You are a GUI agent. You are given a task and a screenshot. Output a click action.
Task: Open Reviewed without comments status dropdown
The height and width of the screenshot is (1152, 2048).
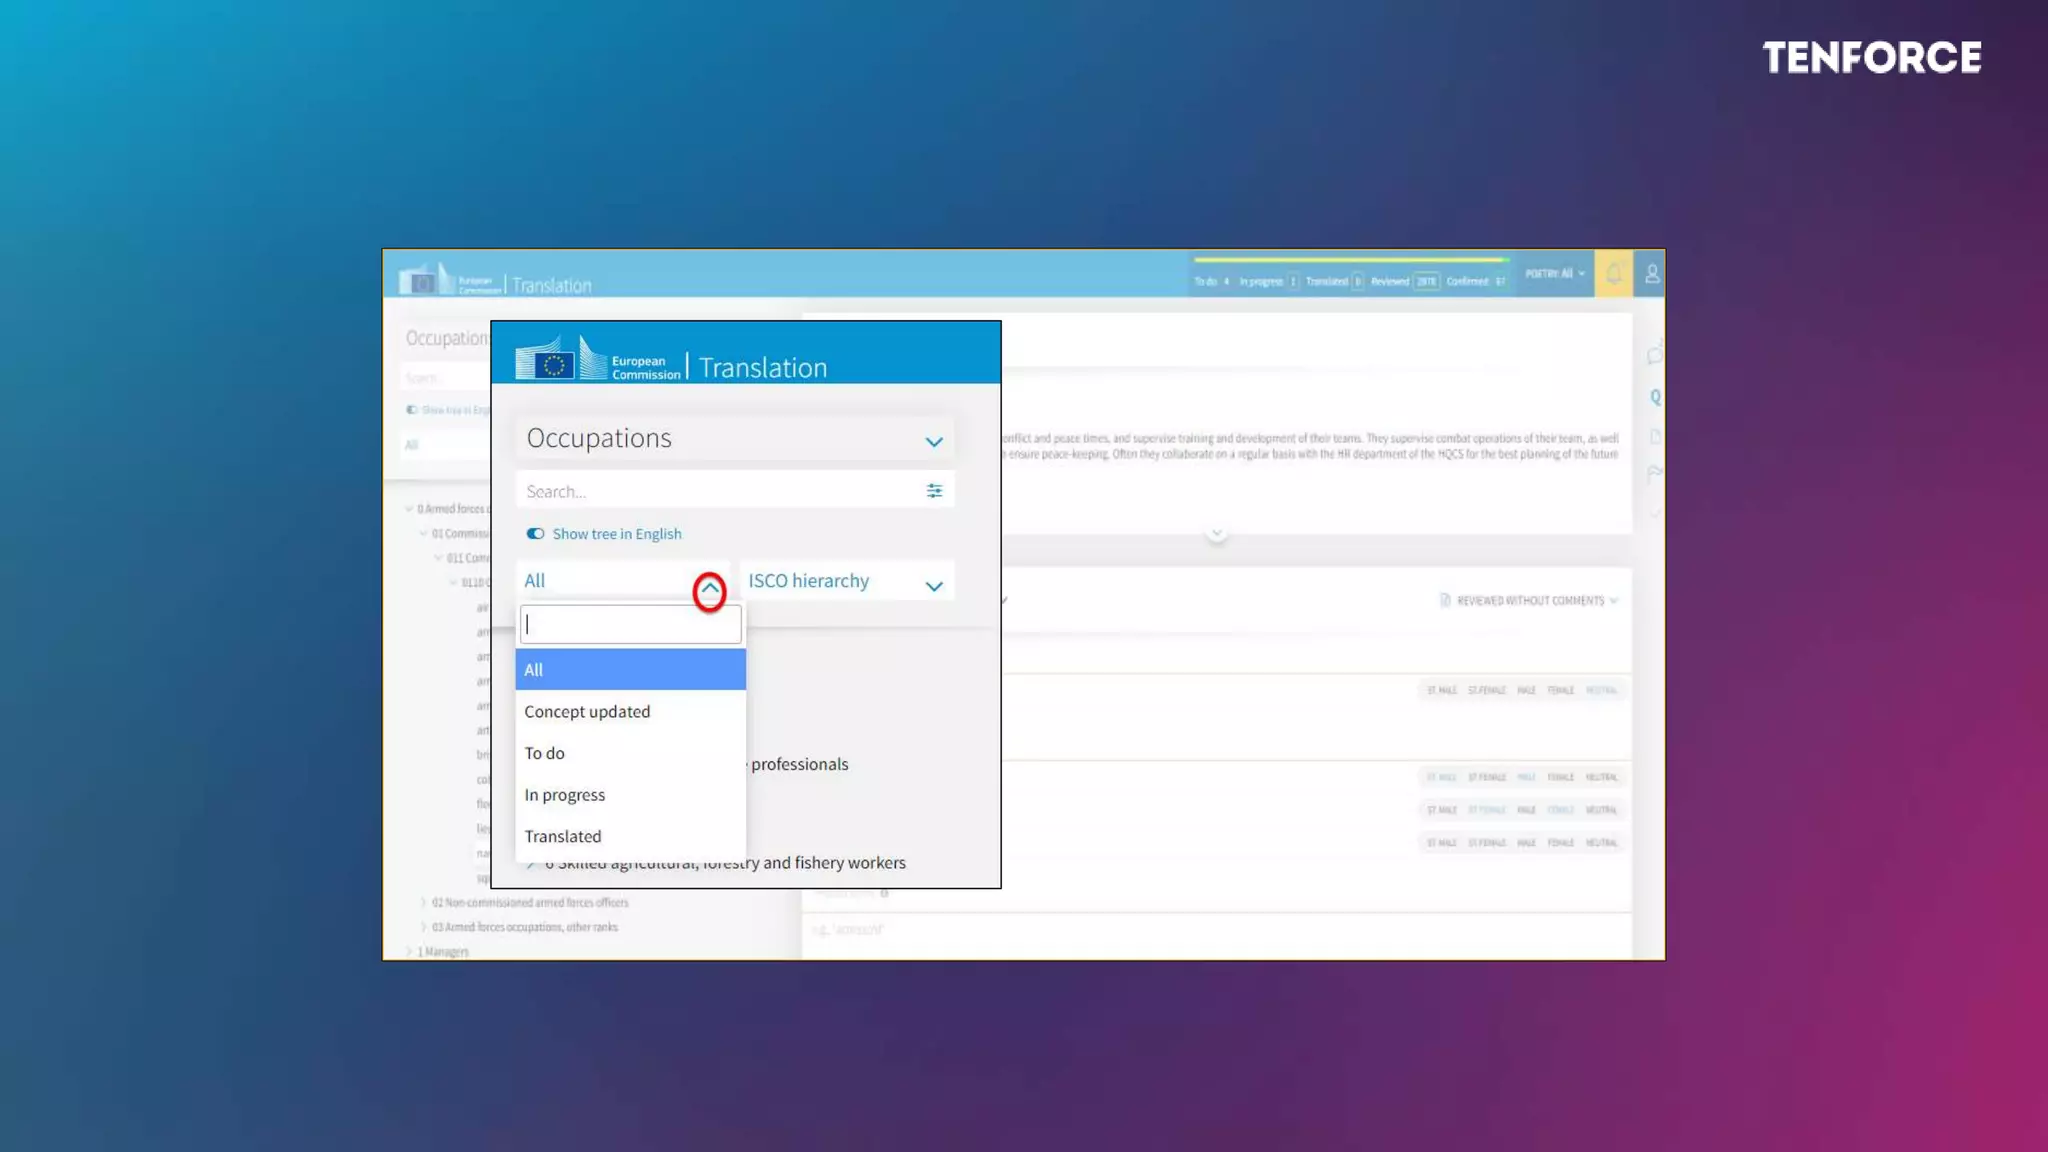[x=1530, y=601]
